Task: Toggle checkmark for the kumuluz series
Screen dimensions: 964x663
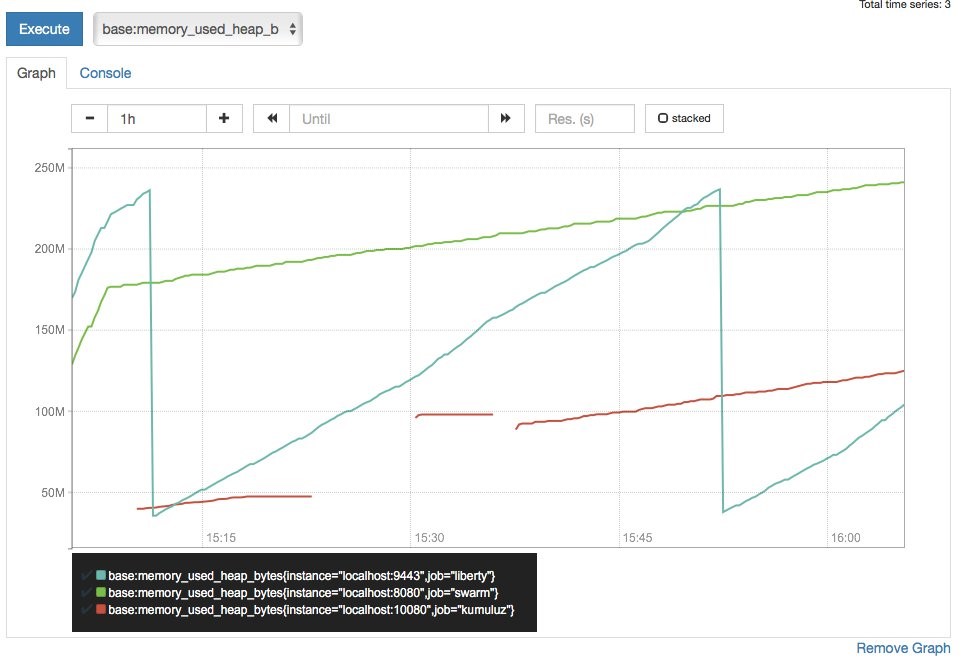Action: (87, 608)
